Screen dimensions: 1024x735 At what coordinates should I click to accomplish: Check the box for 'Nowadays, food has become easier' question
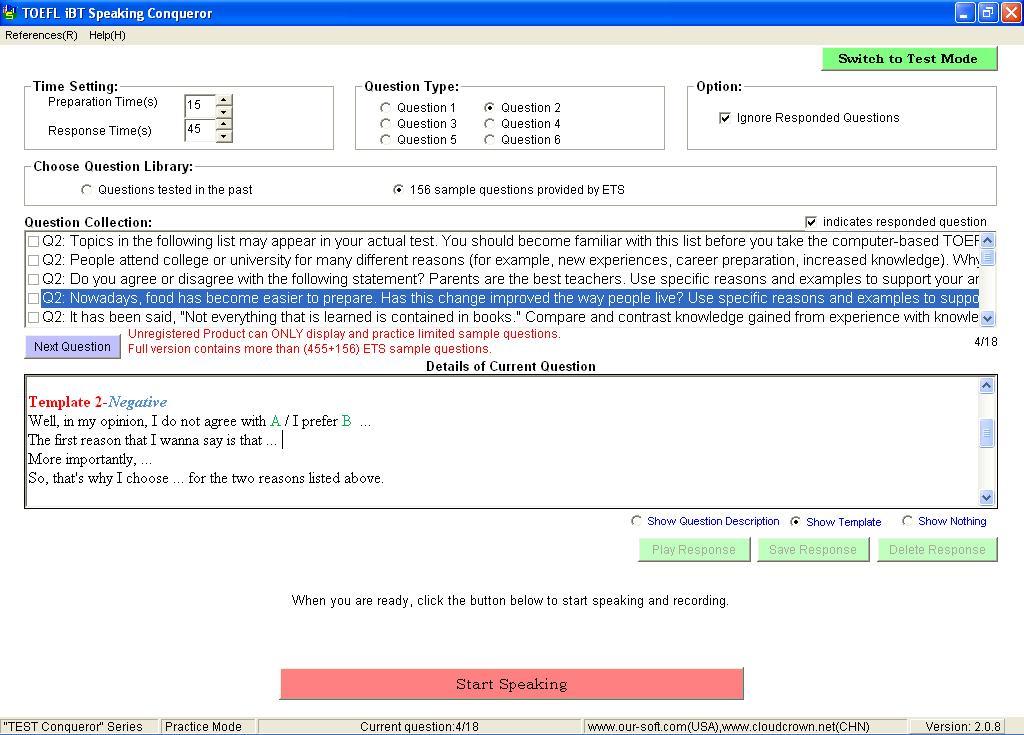tap(33, 299)
